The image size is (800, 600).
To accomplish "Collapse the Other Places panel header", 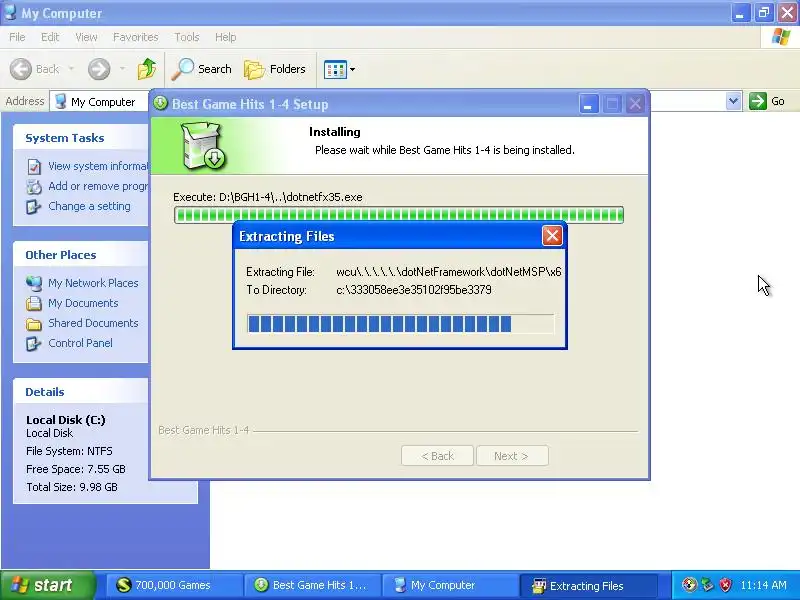I will point(81,255).
